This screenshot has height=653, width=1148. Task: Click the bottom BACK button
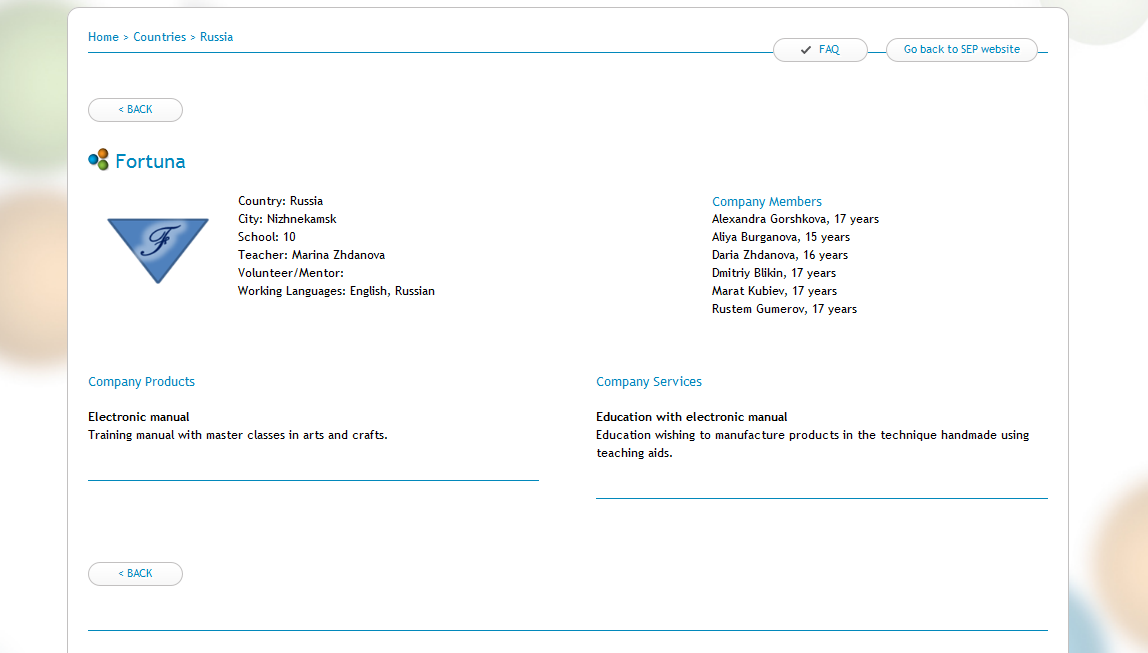tap(135, 574)
